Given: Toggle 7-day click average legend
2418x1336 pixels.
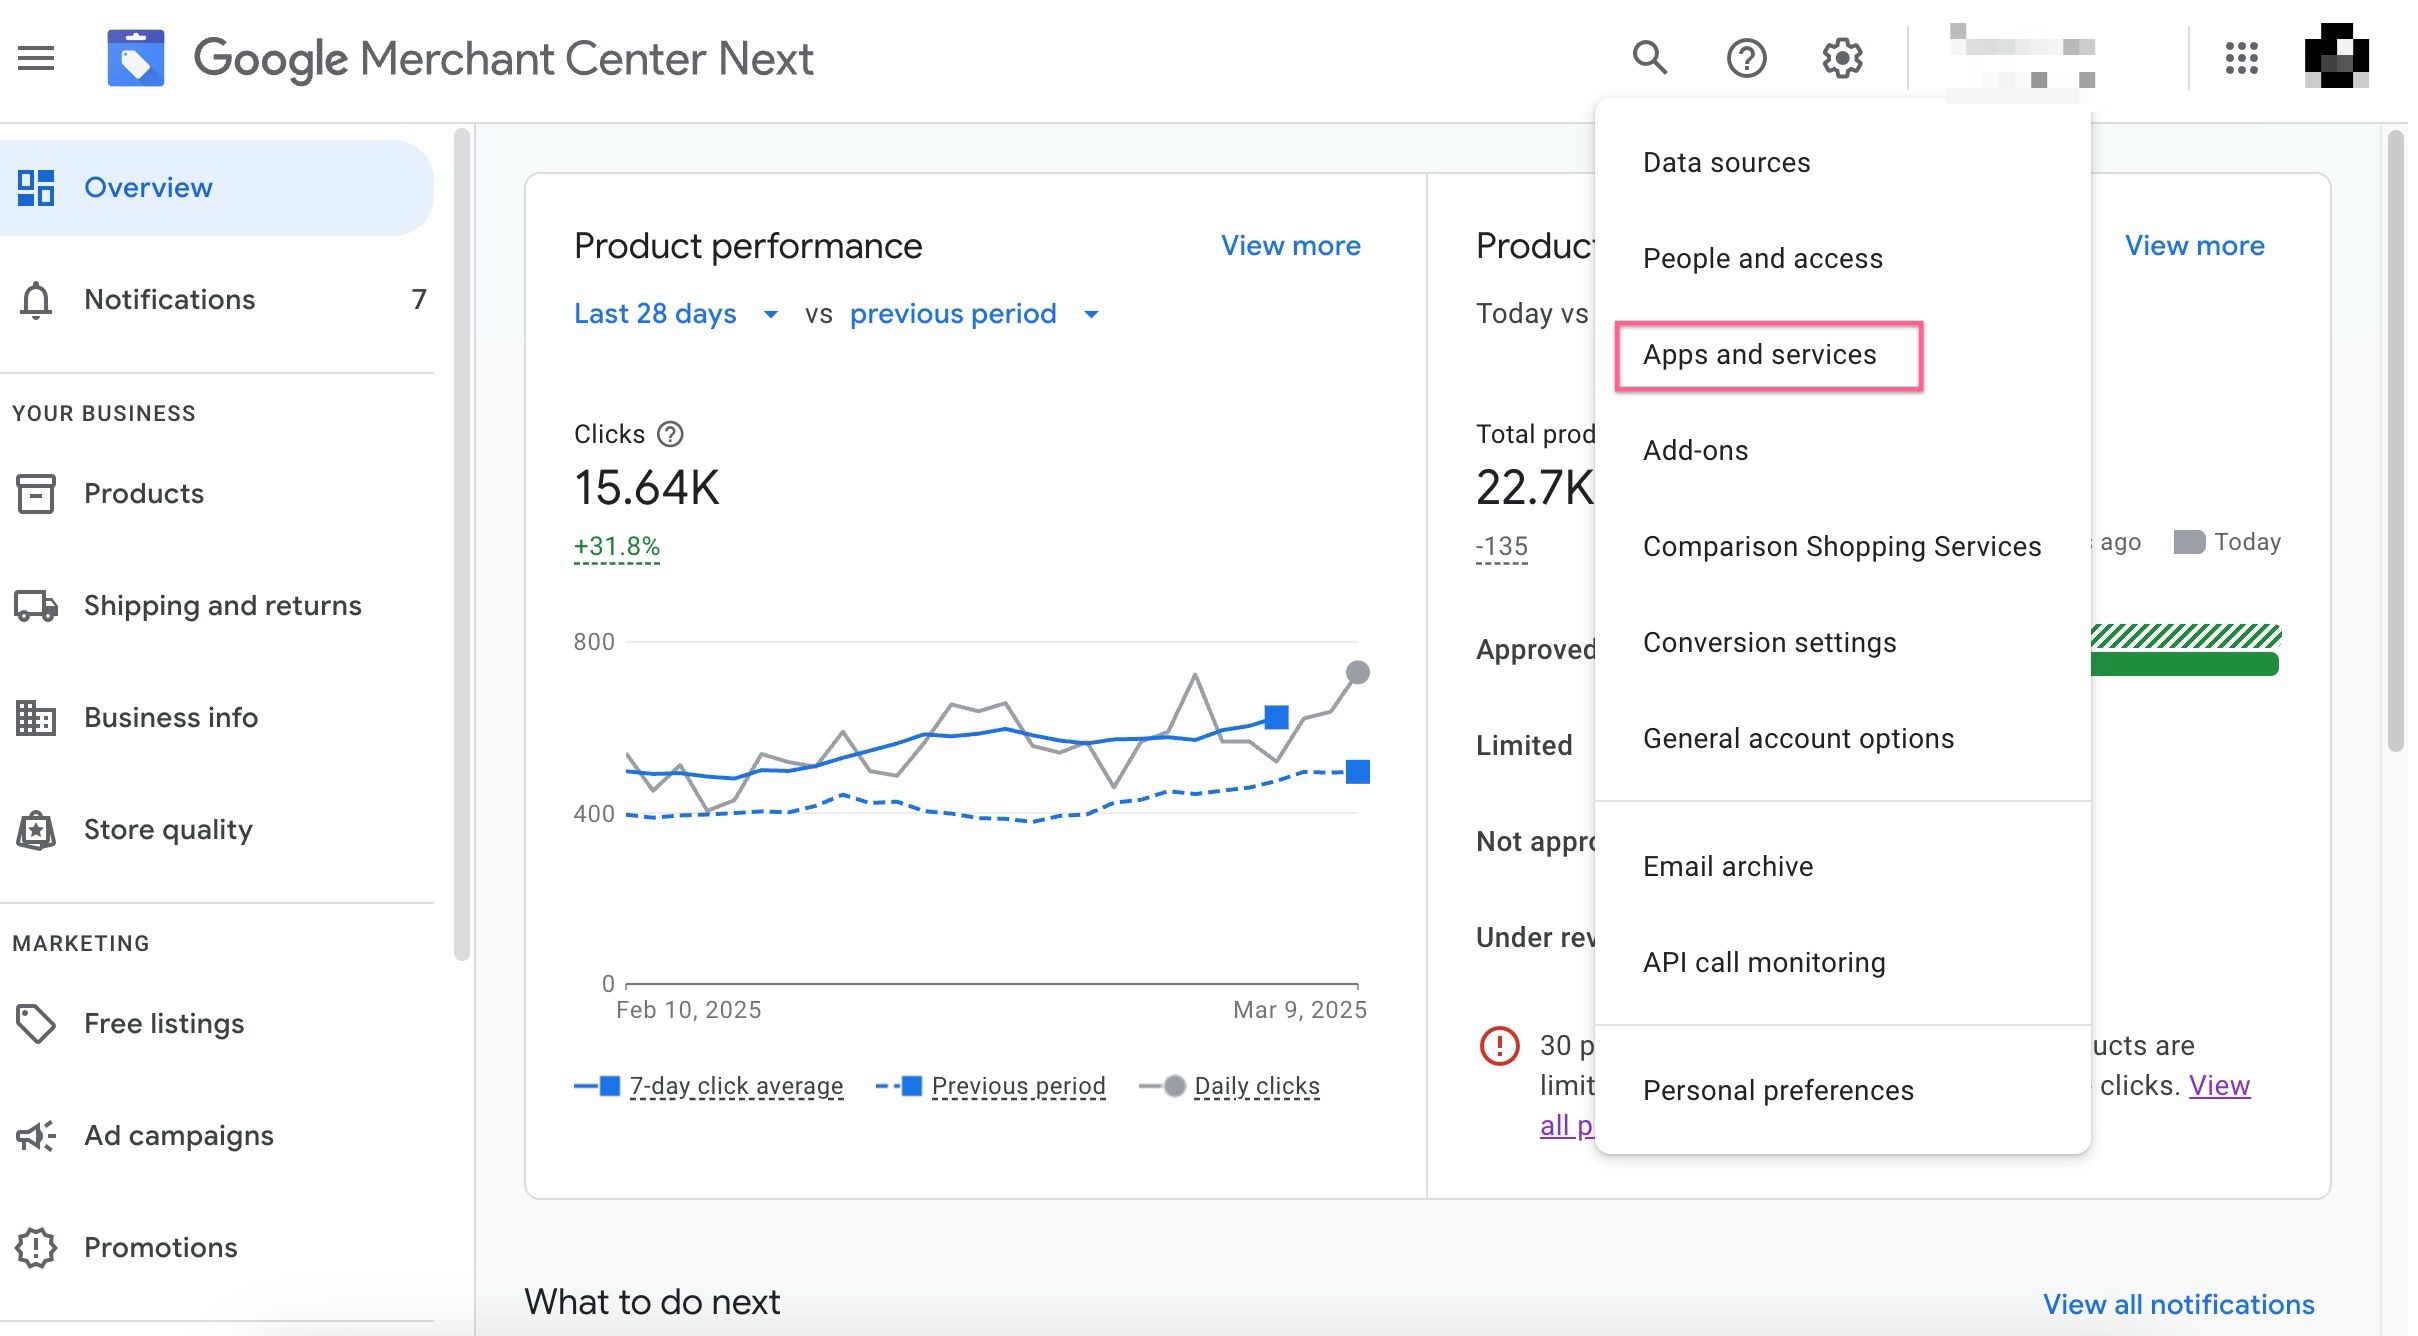Looking at the screenshot, I should pyautogui.click(x=709, y=1086).
